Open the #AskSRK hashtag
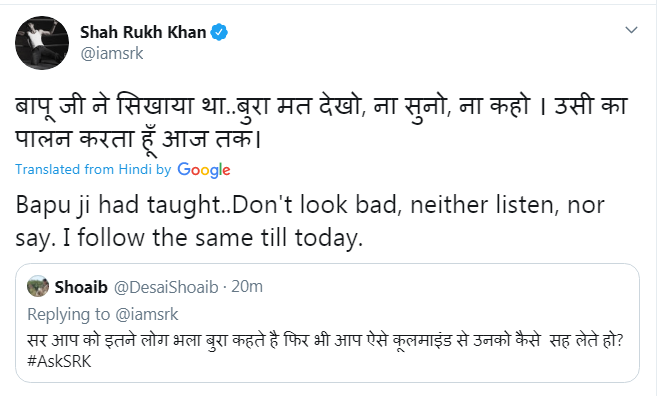 (x=59, y=361)
